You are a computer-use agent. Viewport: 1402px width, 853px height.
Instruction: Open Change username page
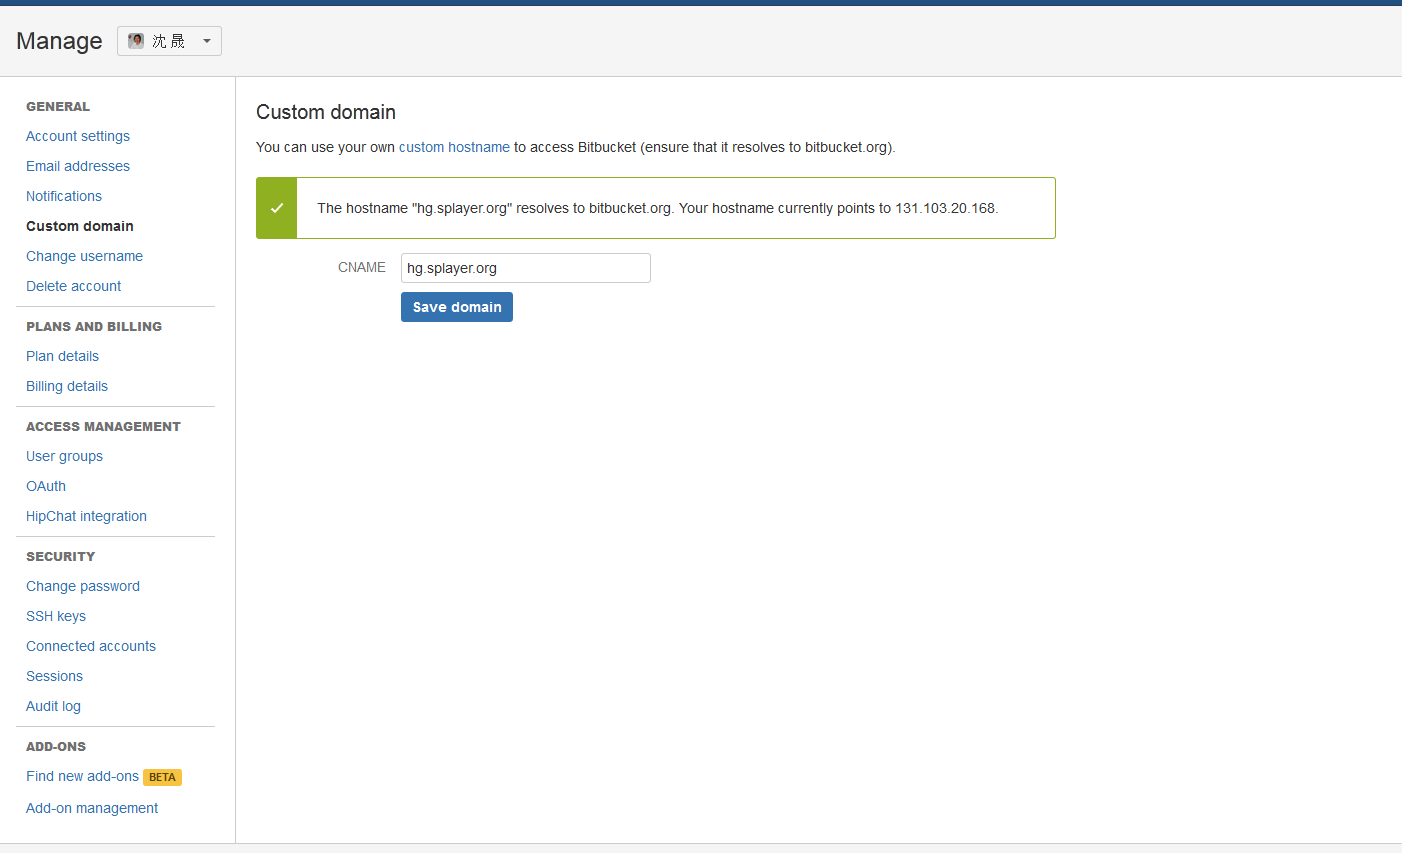point(84,256)
